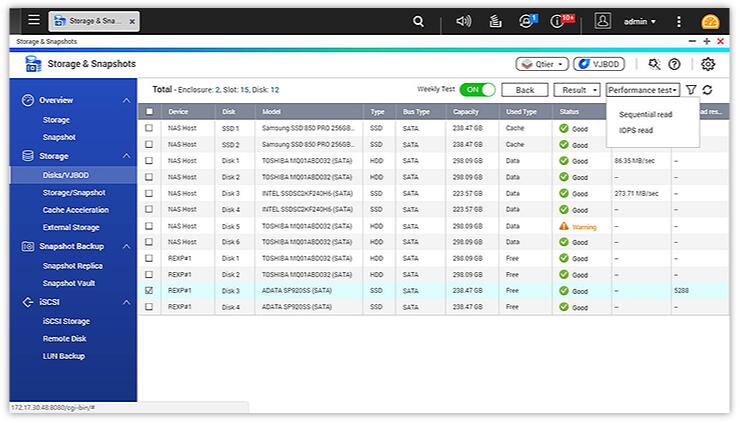Image resolution: width=740 pixels, height=423 pixels.
Task: Click the Good status icon for SSD 1
Action: (563, 128)
